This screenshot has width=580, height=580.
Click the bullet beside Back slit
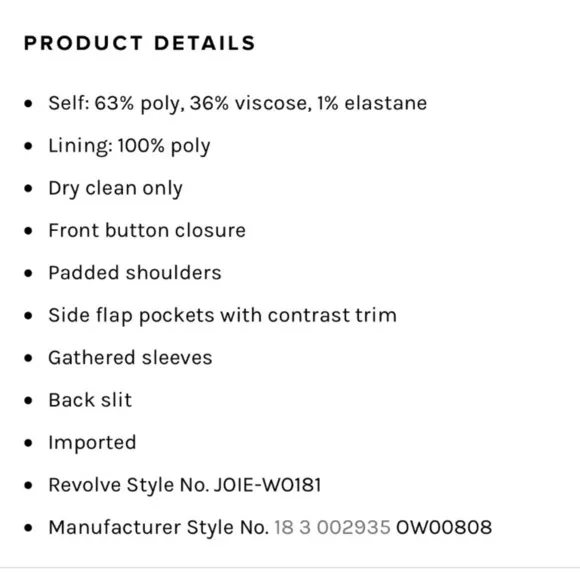pyautogui.click(x=28, y=401)
